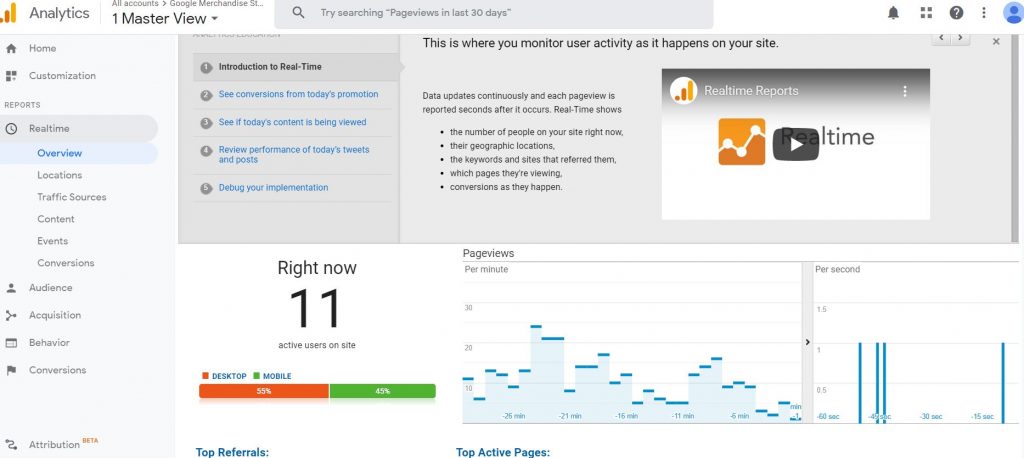This screenshot has width=1024, height=458.
Task: Click the user account avatar
Action: [1014, 12]
